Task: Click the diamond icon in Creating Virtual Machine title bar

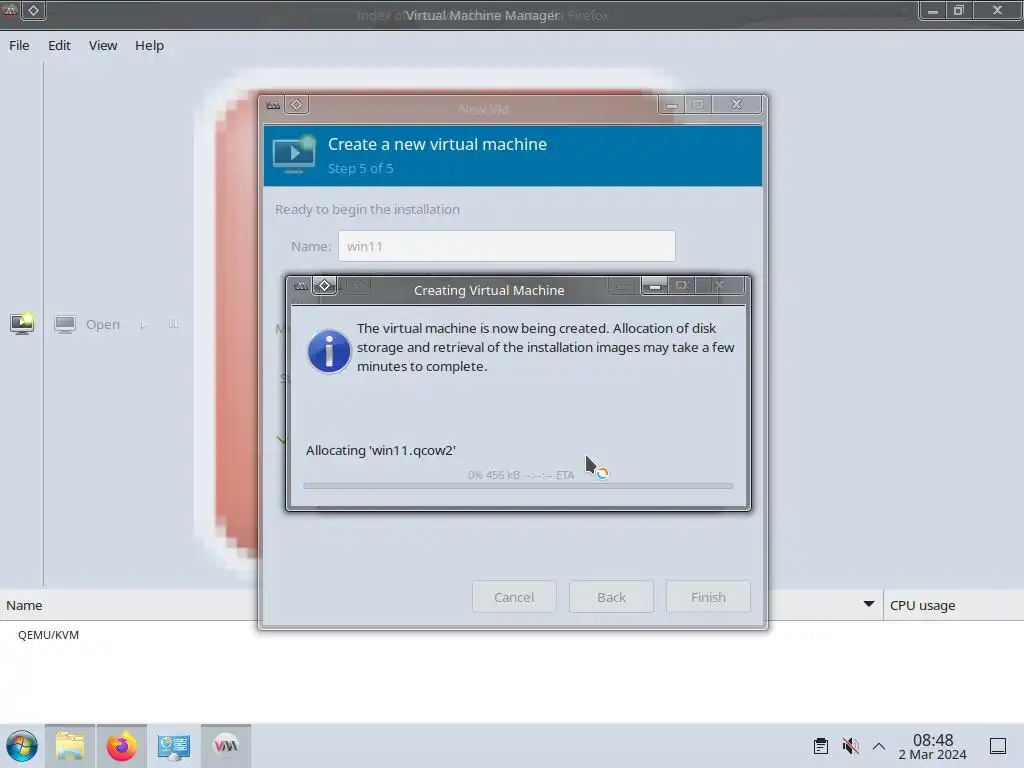Action: pos(325,285)
